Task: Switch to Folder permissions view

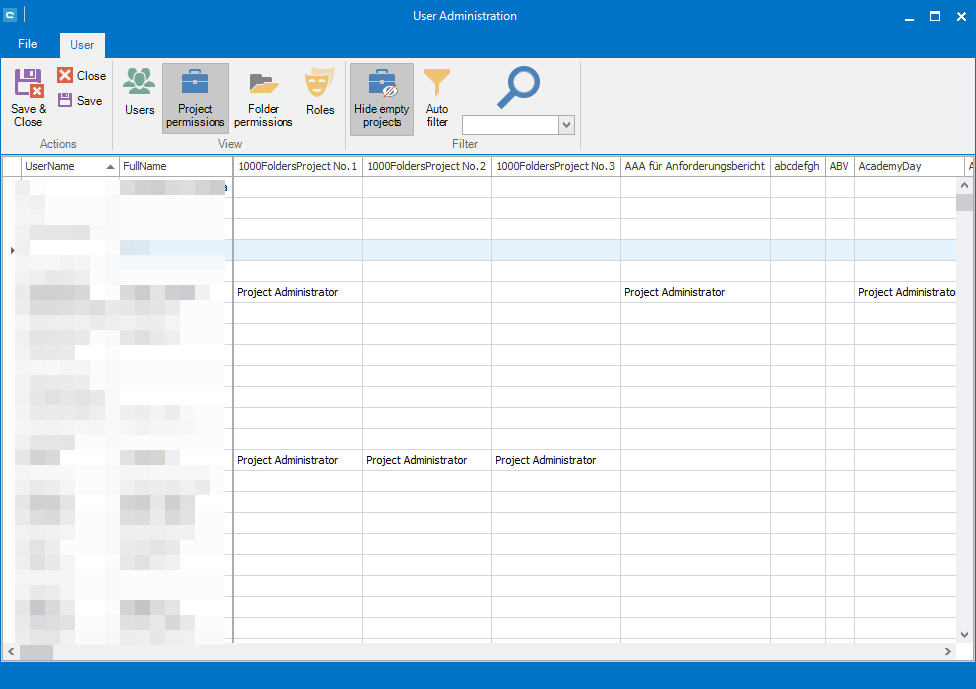Action: (263, 98)
